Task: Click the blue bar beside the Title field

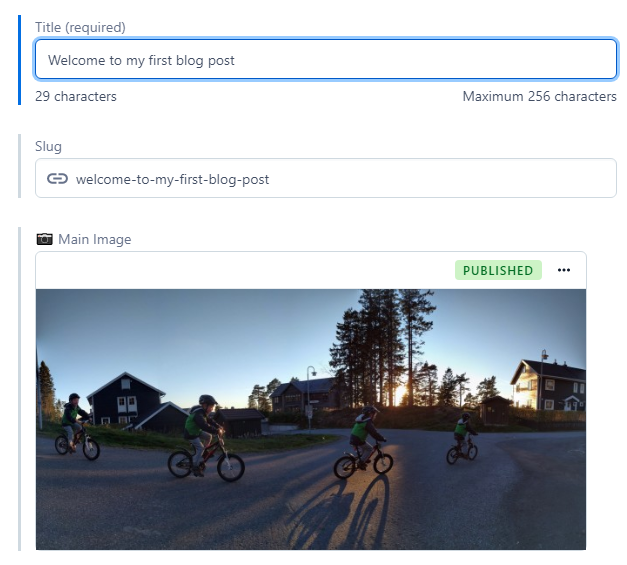Action: point(19,60)
